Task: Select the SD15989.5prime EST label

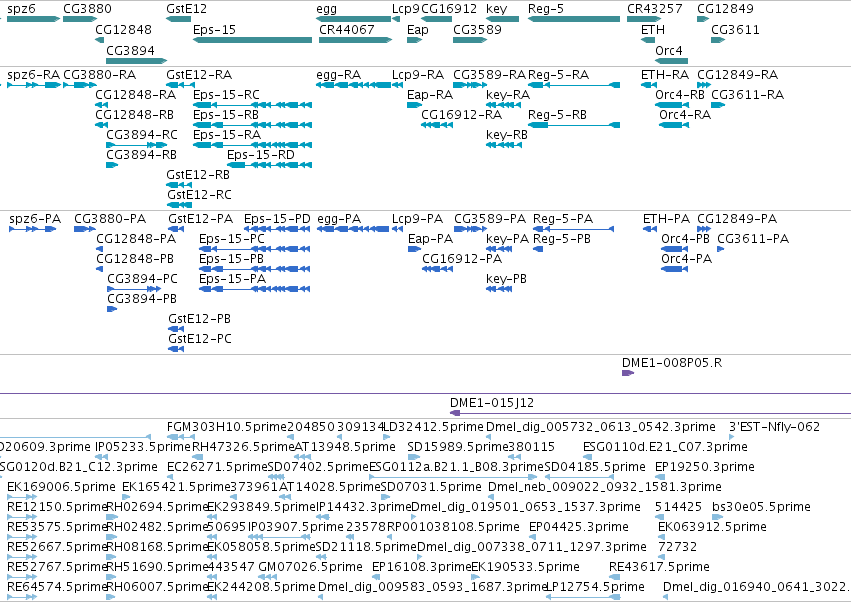Action: tap(458, 447)
